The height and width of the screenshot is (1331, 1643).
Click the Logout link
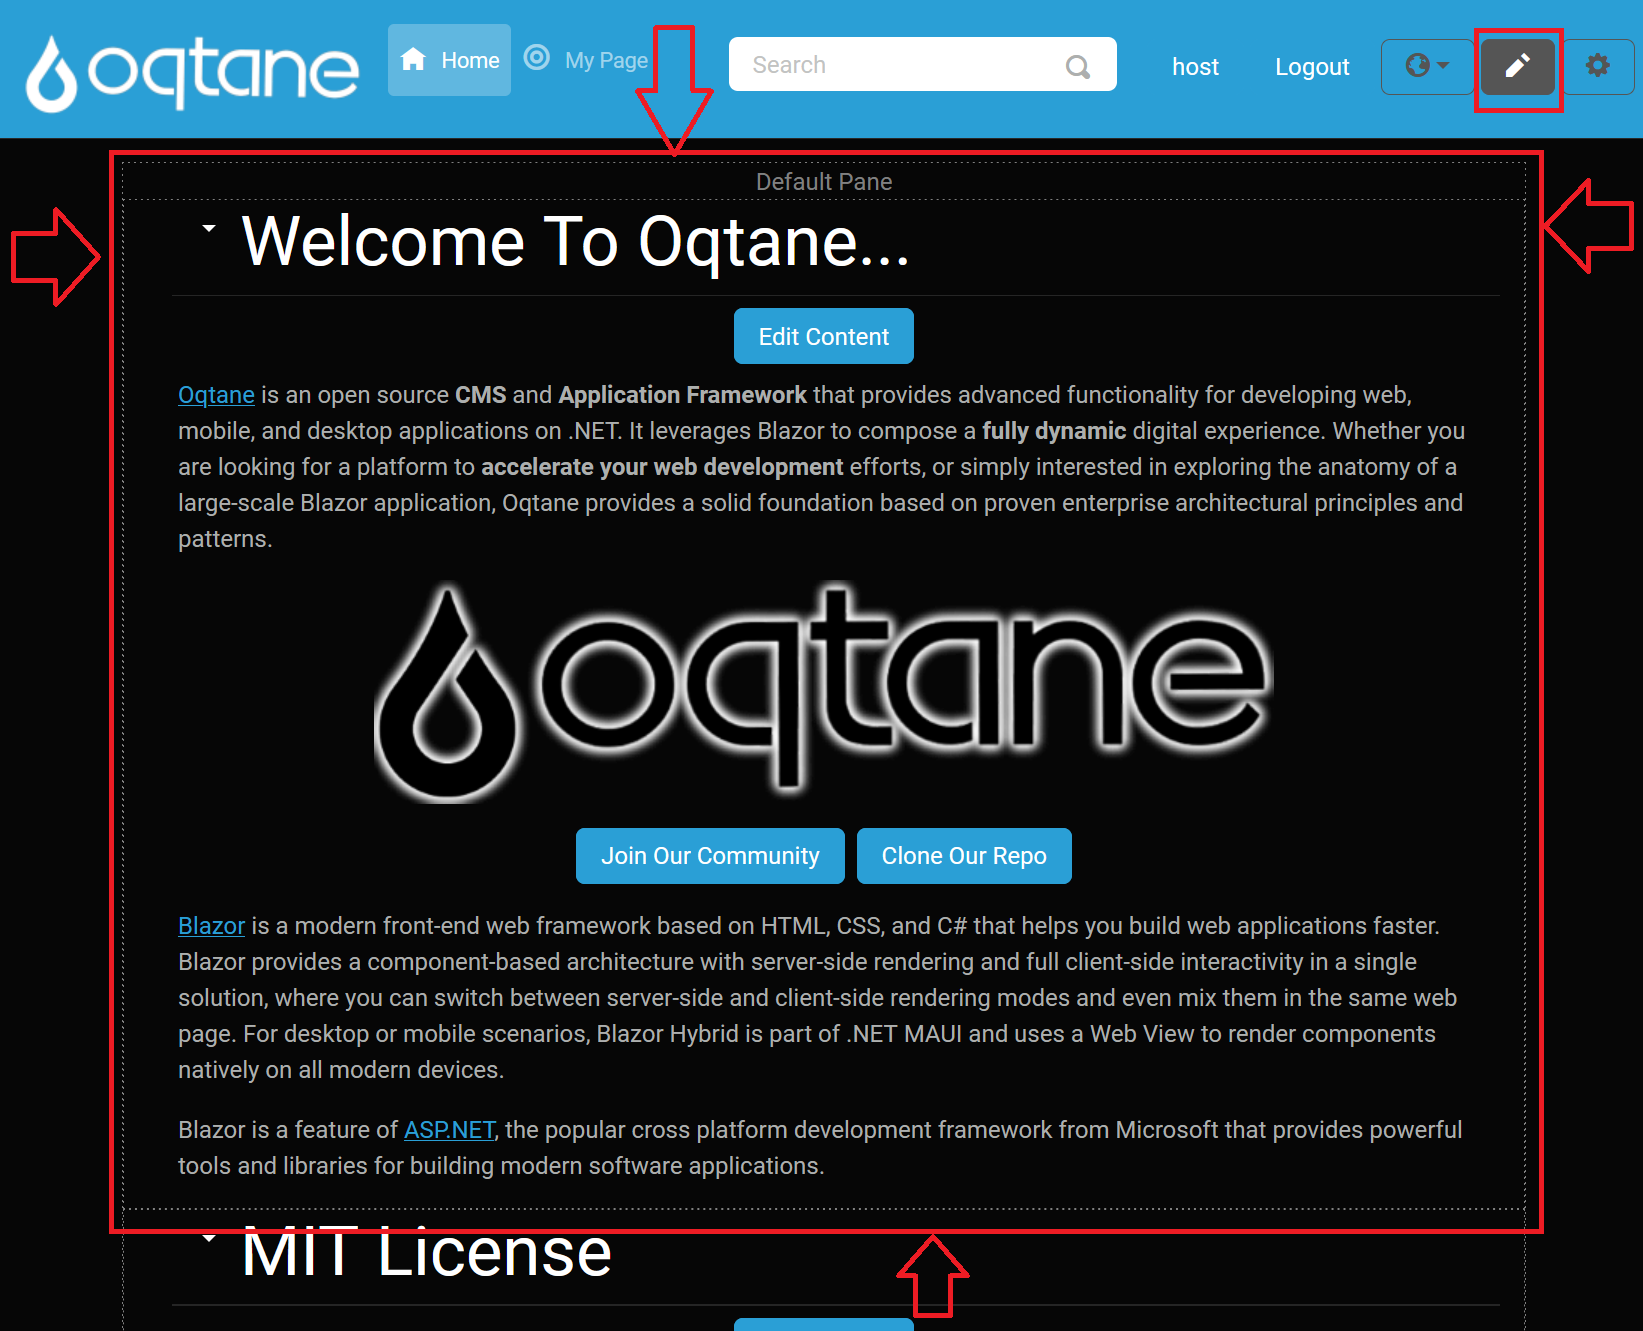(x=1312, y=67)
